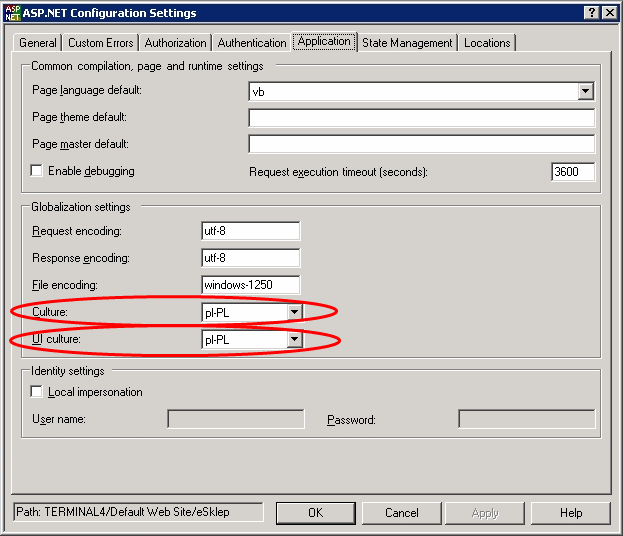Click the Request execution timeout field showing 3600
This screenshot has height=536, width=623.
(573, 172)
